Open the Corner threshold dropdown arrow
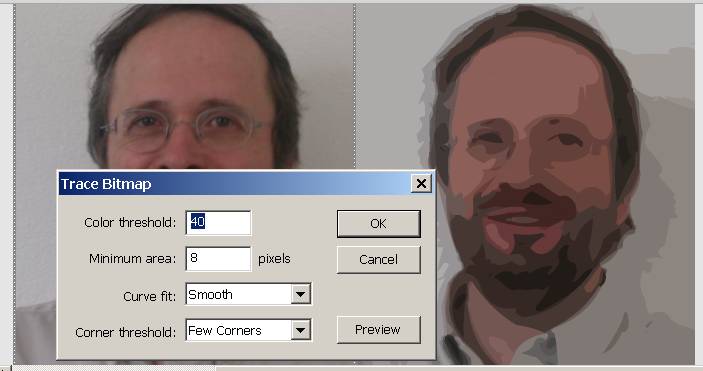Screen dimensions: 703x371 pyautogui.click(x=300, y=331)
